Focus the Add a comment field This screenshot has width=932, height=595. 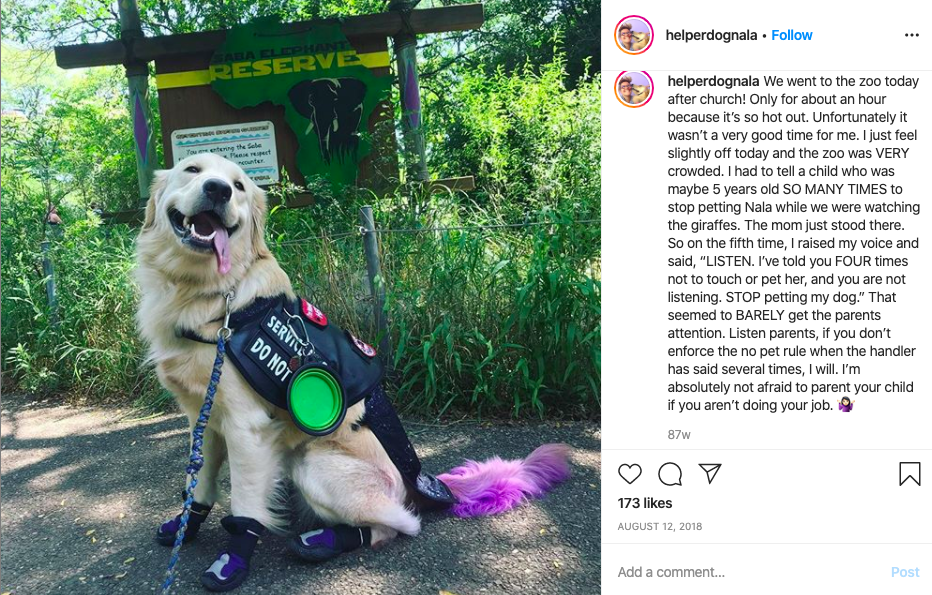pos(749,572)
